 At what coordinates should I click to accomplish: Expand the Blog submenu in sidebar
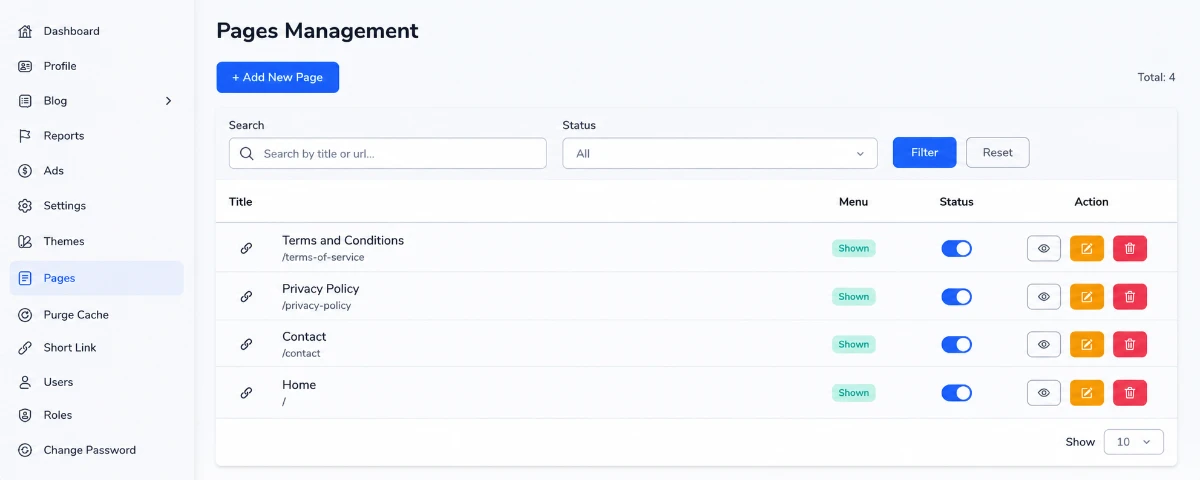168,101
